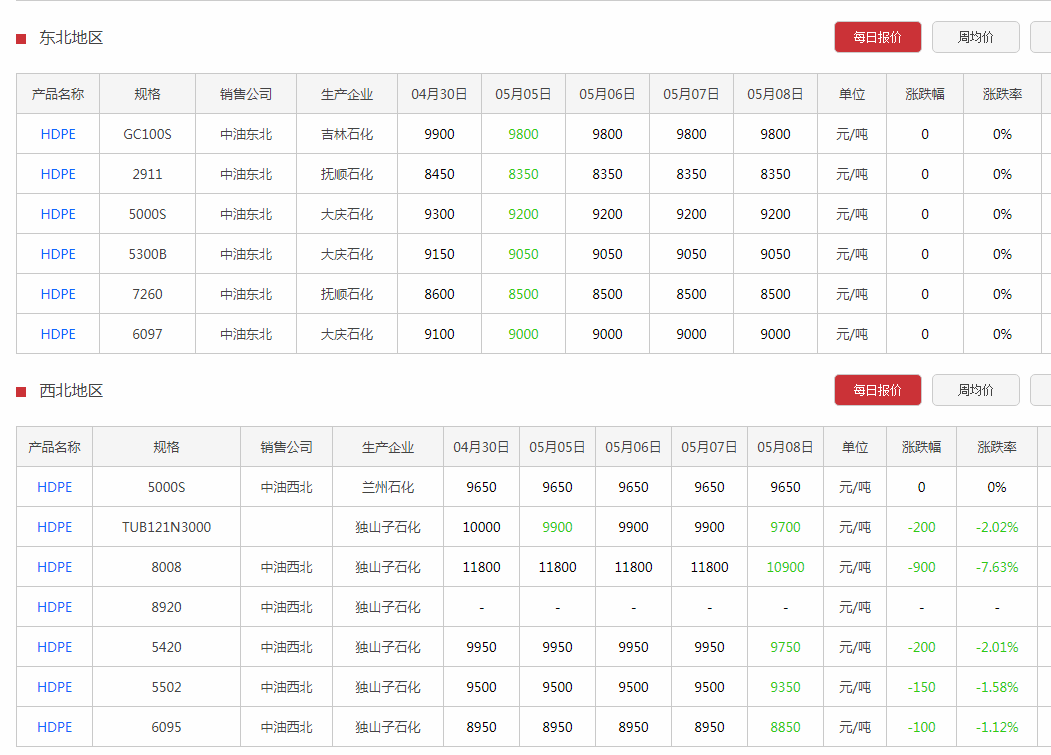Click change amount -150 in 5502 row

922,687
